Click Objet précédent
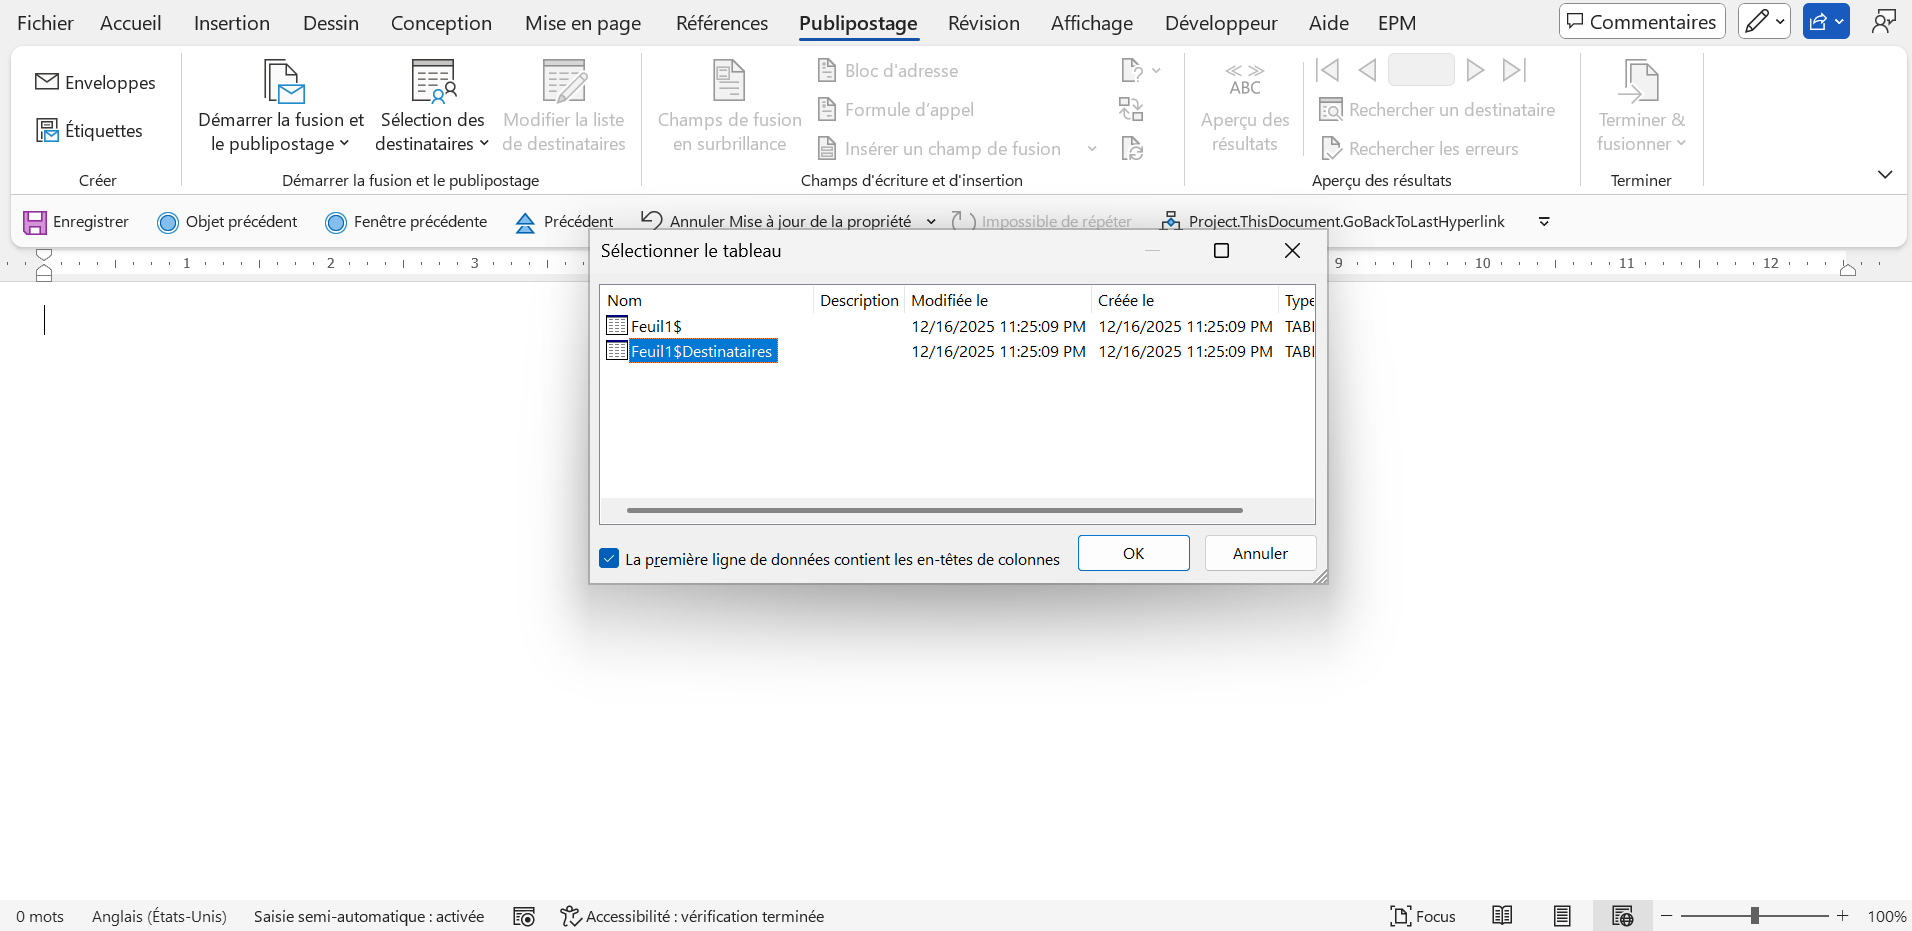This screenshot has width=1912, height=931. (228, 222)
